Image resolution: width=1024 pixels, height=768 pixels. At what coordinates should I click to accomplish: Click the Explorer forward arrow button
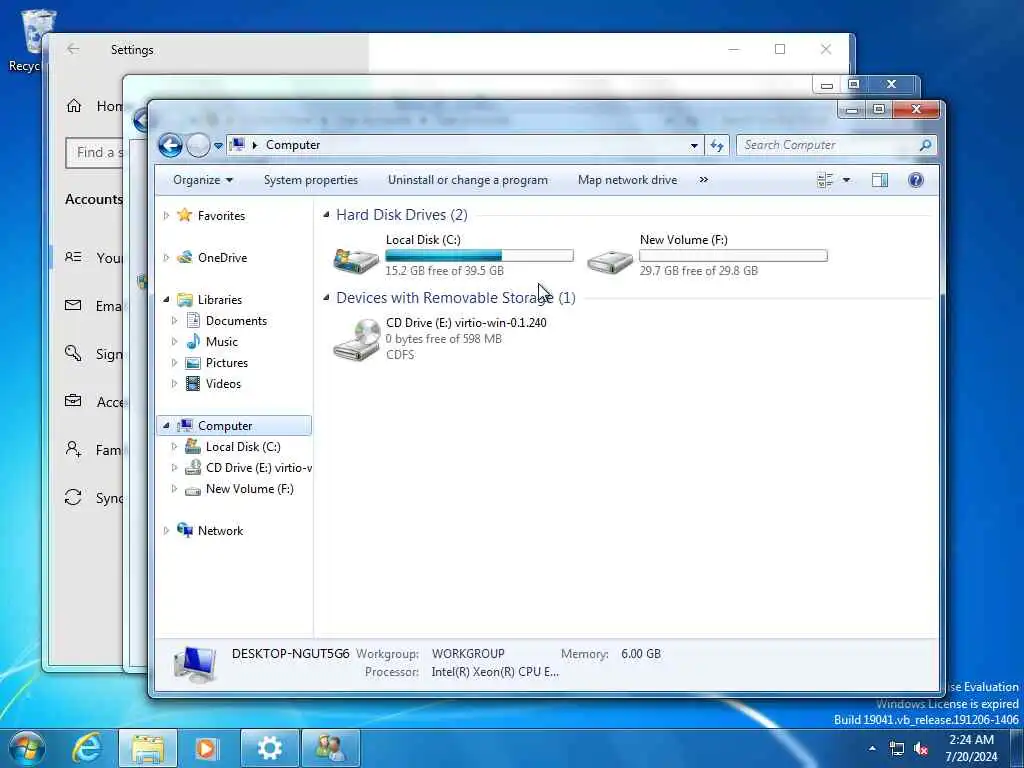[198, 145]
